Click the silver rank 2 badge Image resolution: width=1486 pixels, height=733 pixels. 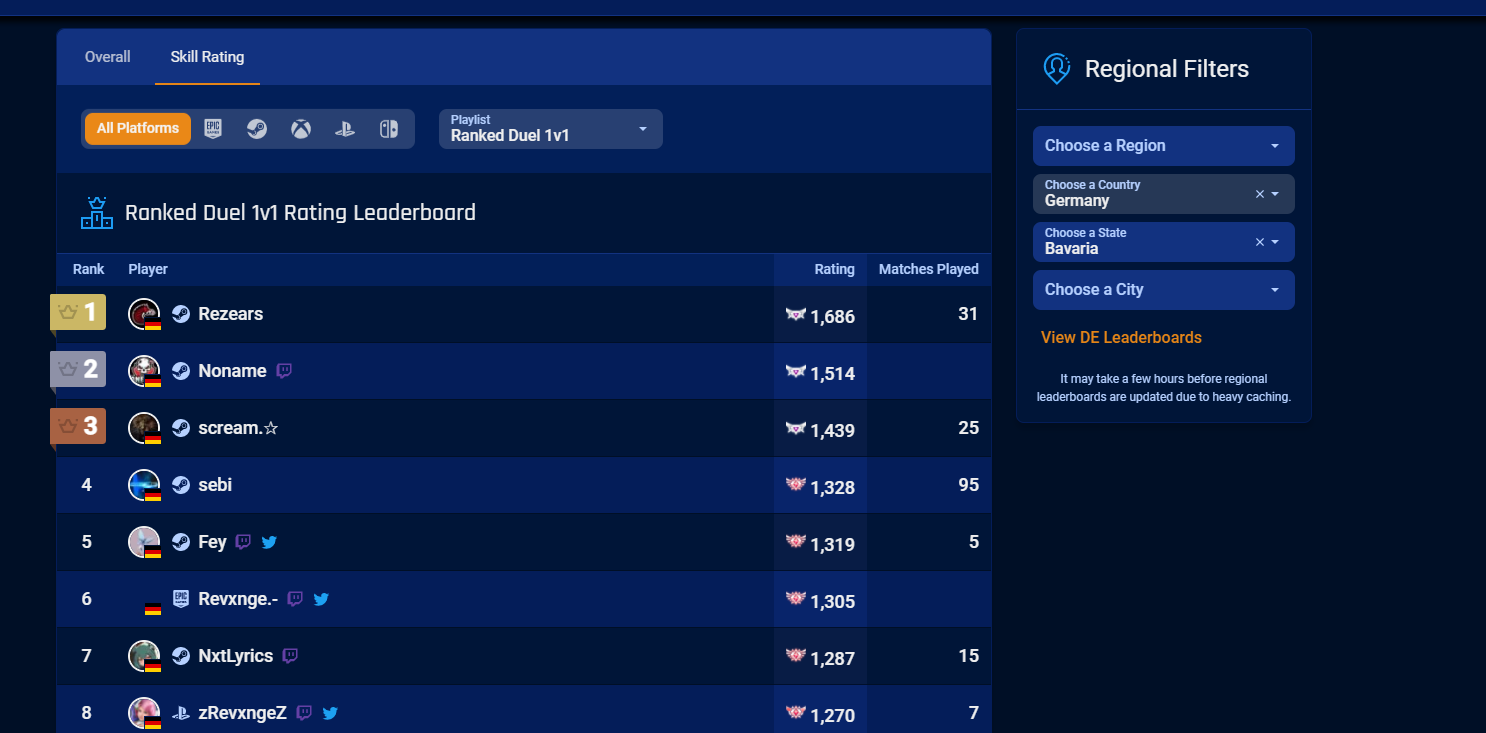(78, 369)
